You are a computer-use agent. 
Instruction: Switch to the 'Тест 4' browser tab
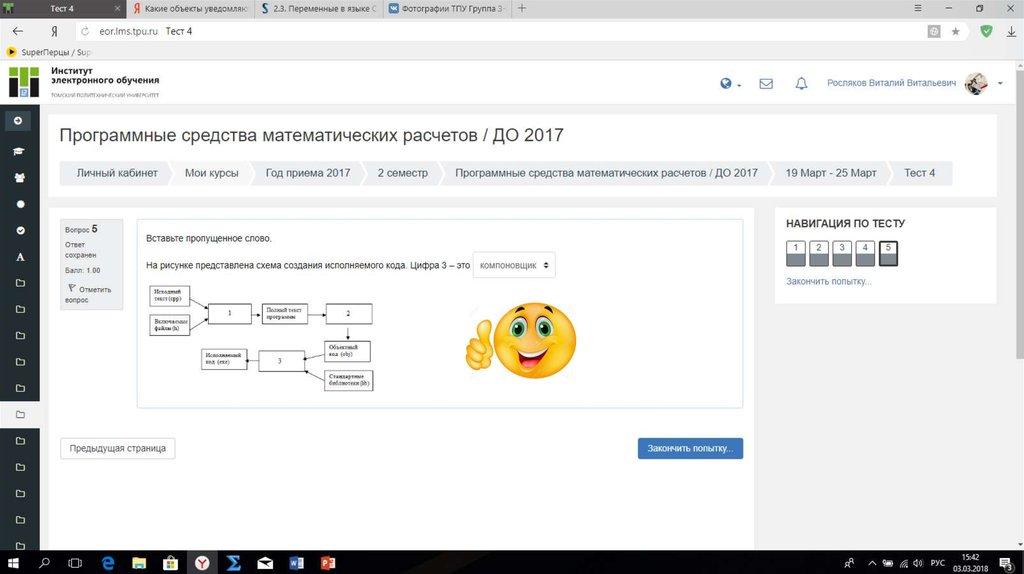coord(62,8)
